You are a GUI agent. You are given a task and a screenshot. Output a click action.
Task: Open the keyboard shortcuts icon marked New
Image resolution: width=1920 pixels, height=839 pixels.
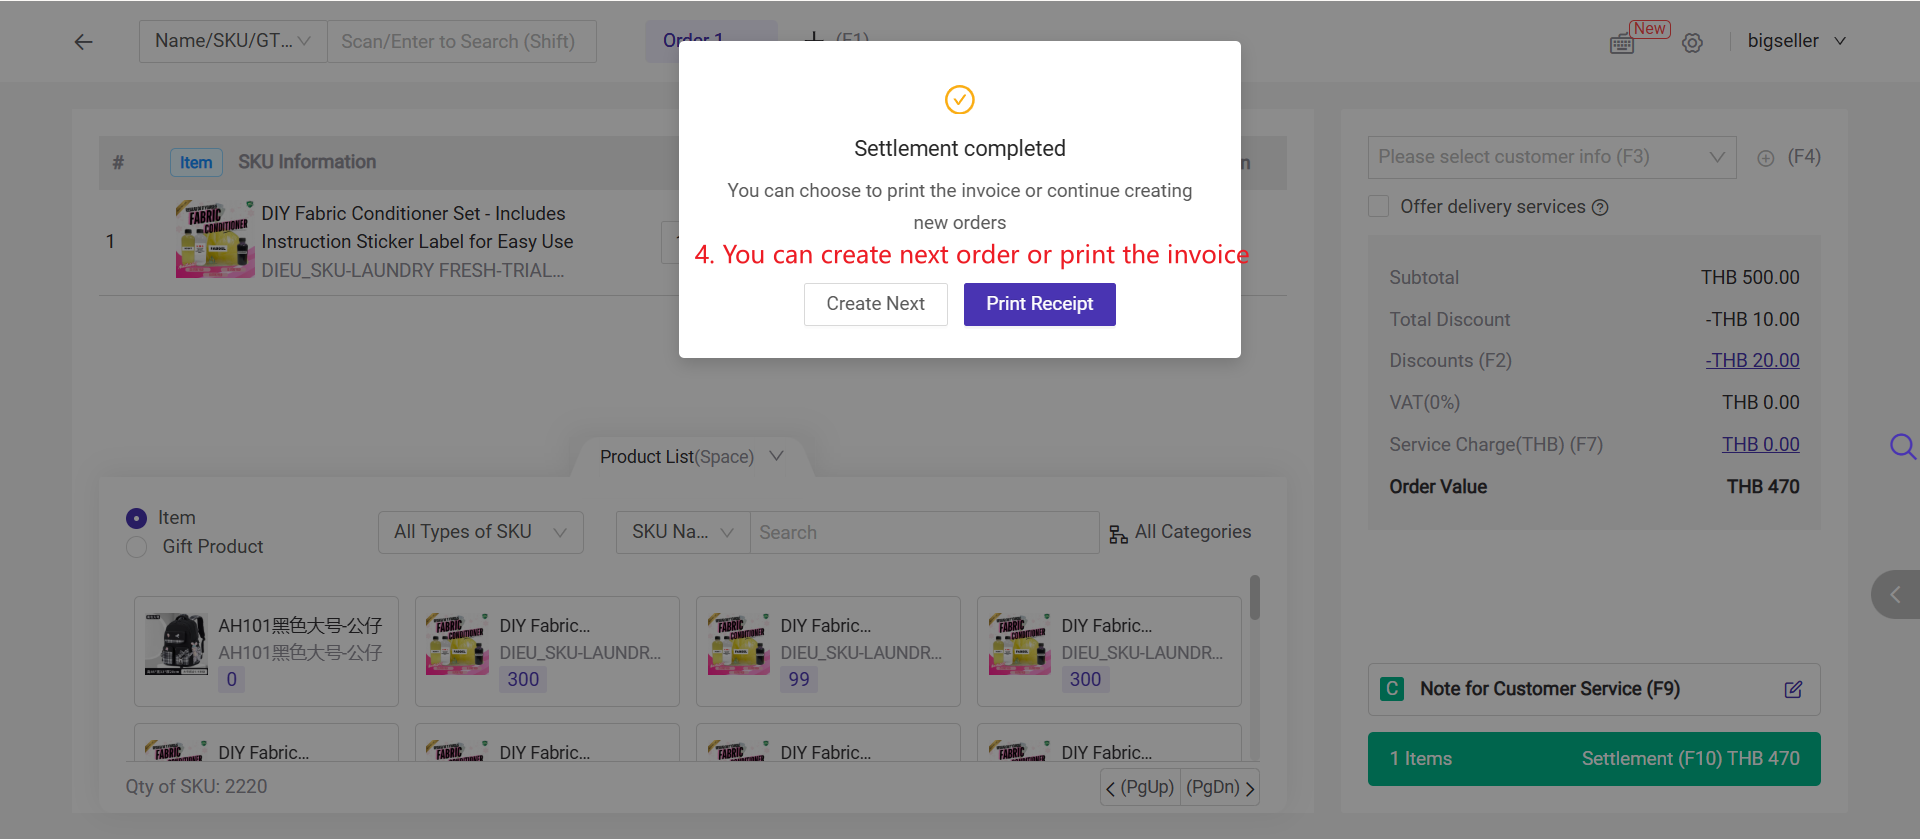1622,44
